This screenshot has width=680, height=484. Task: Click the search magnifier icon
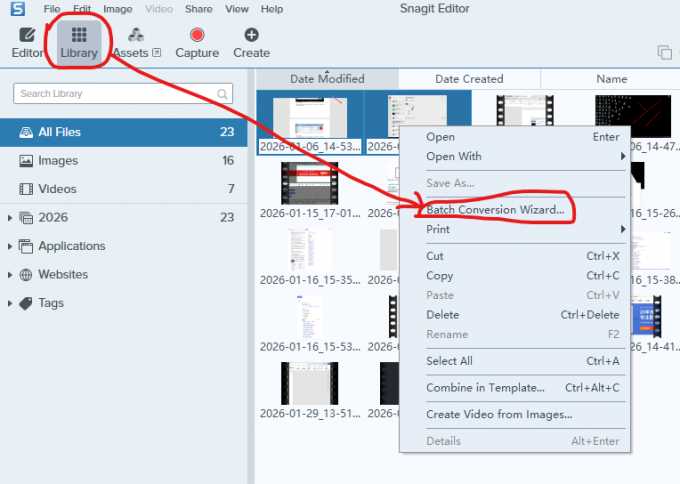(222, 94)
